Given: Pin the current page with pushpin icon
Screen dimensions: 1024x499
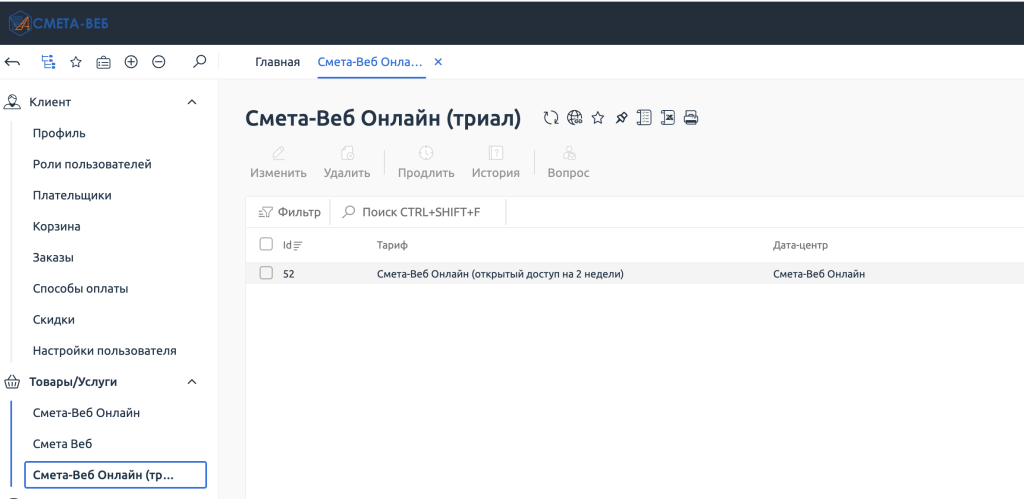Looking at the screenshot, I should [621, 118].
